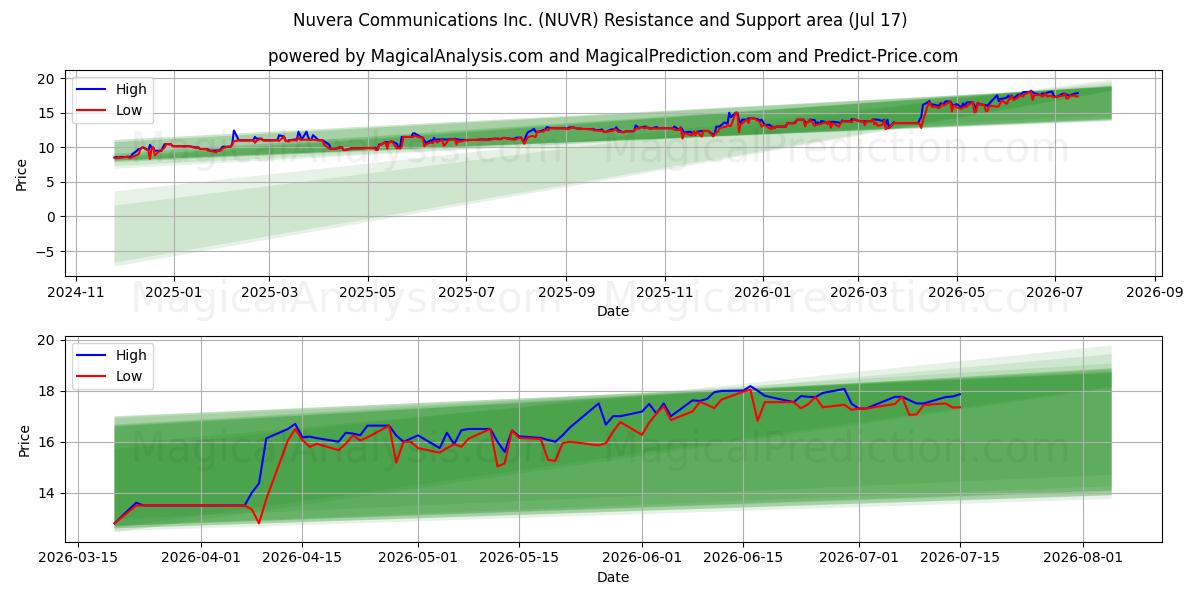Viewport: 1200px width, 600px height.
Task: Click the '2026-04-15' tick label
Action: (x=301, y=558)
